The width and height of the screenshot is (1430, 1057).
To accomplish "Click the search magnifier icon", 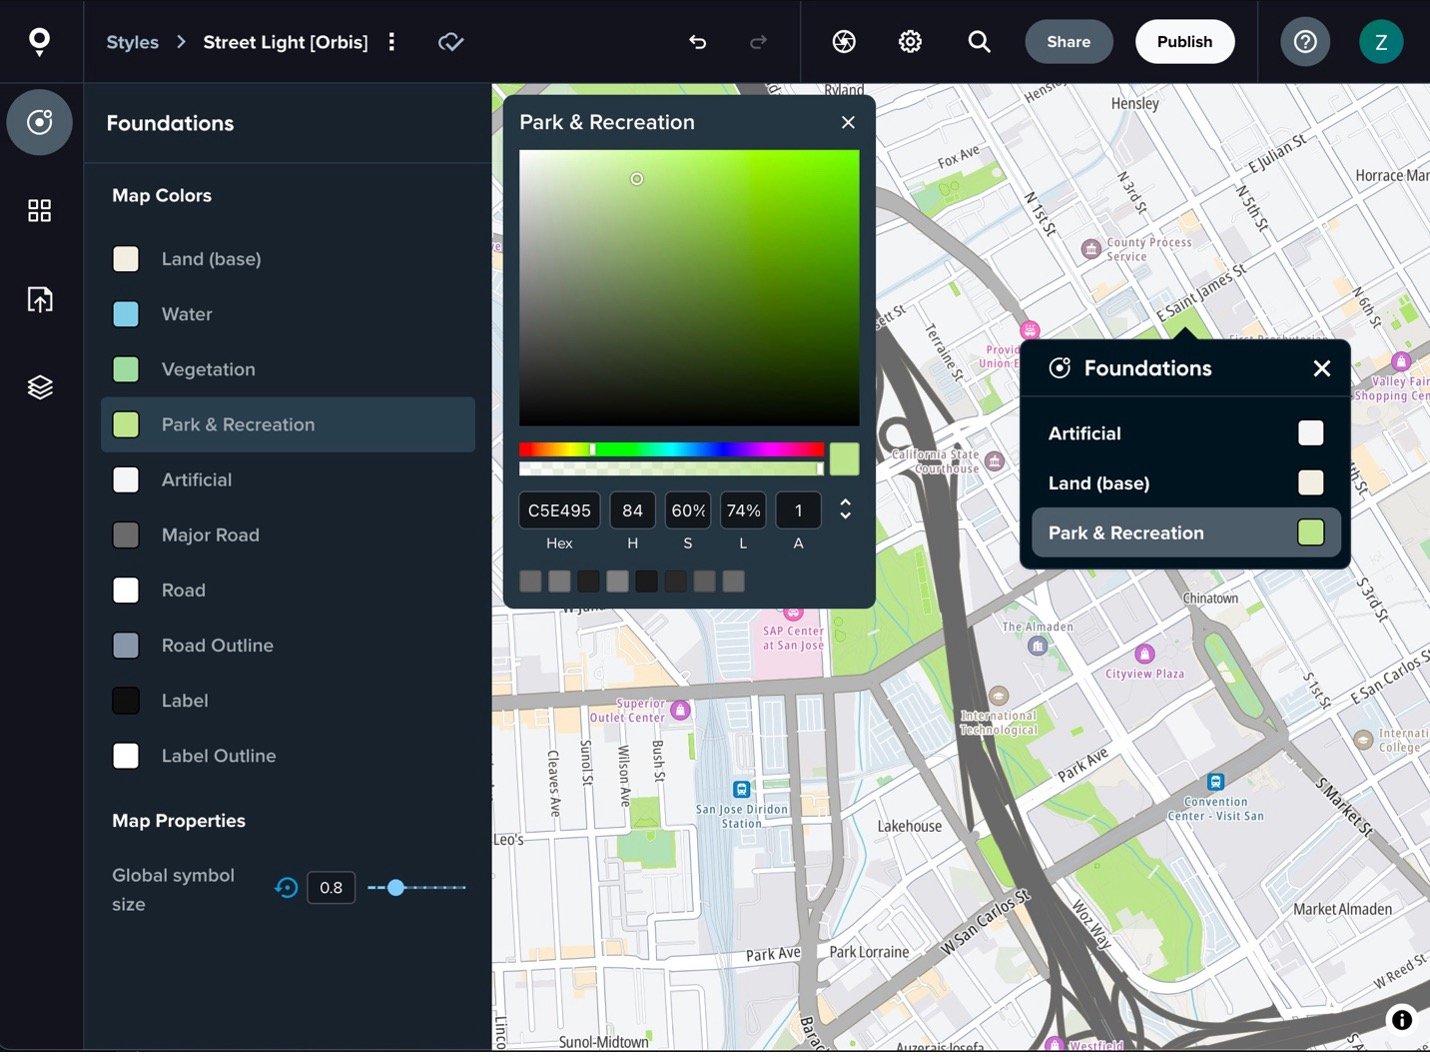I will [x=979, y=42].
